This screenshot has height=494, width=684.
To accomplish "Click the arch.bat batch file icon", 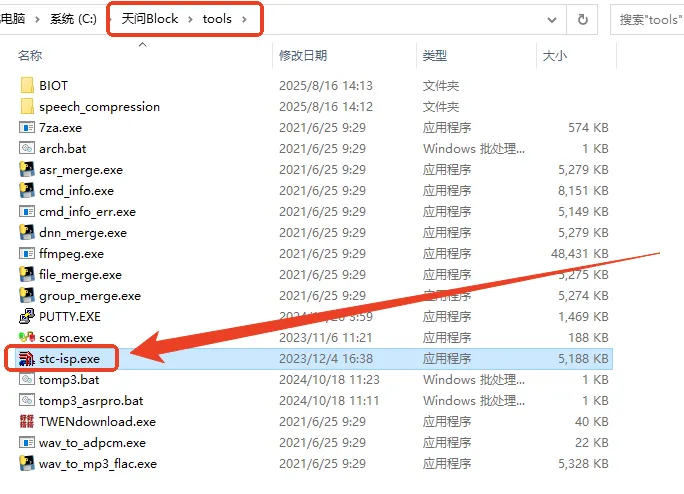I will (27, 149).
